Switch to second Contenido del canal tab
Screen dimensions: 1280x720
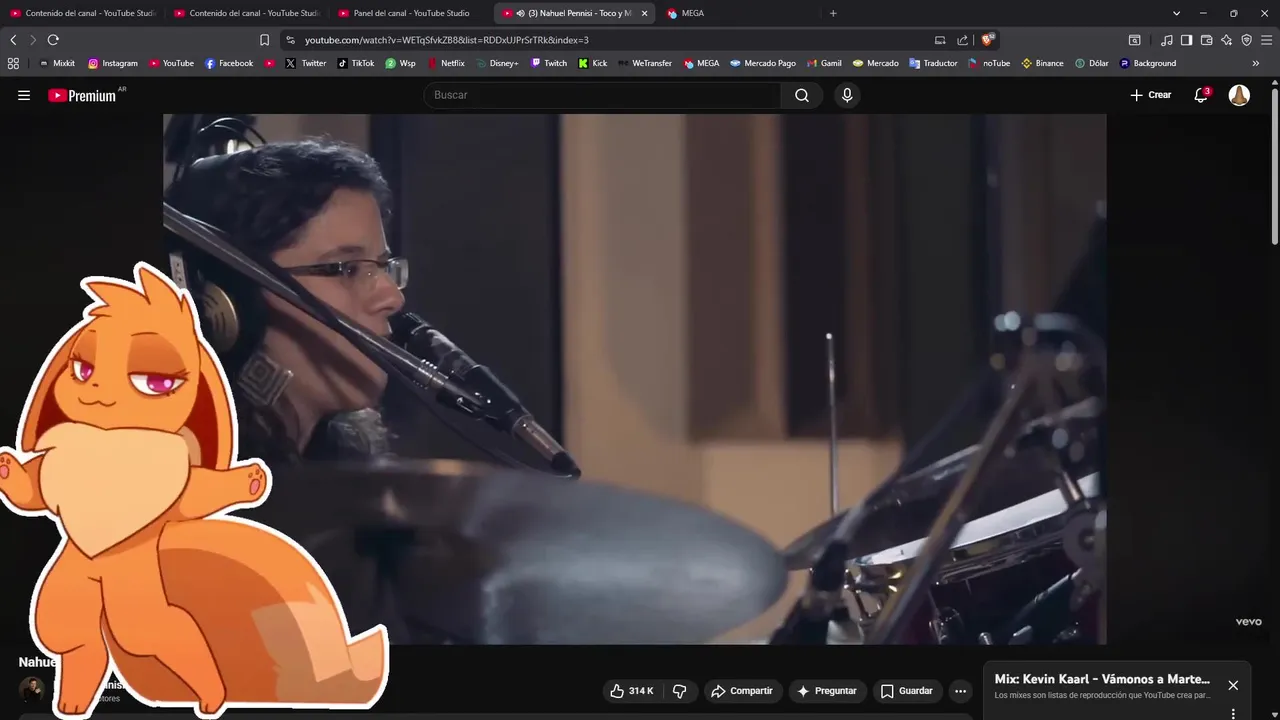[247, 13]
